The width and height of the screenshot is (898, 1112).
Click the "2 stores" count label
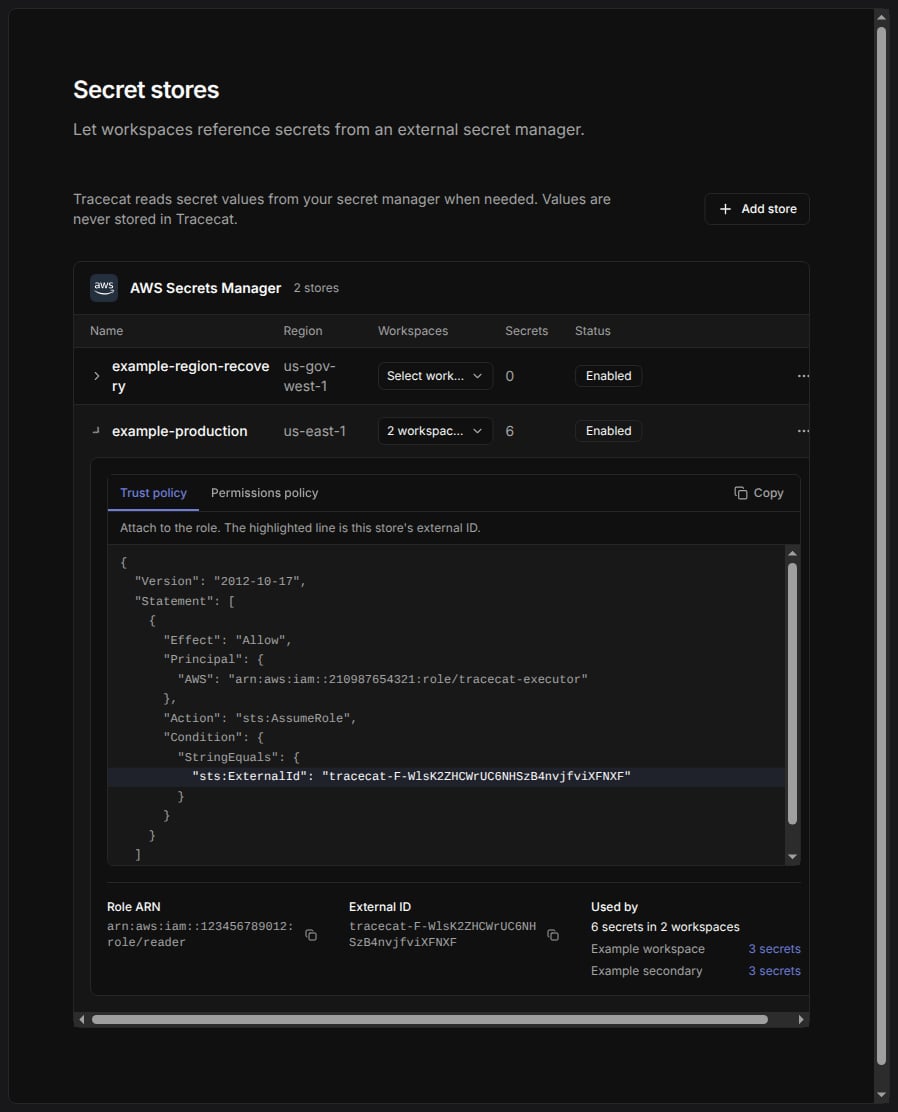click(316, 288)
